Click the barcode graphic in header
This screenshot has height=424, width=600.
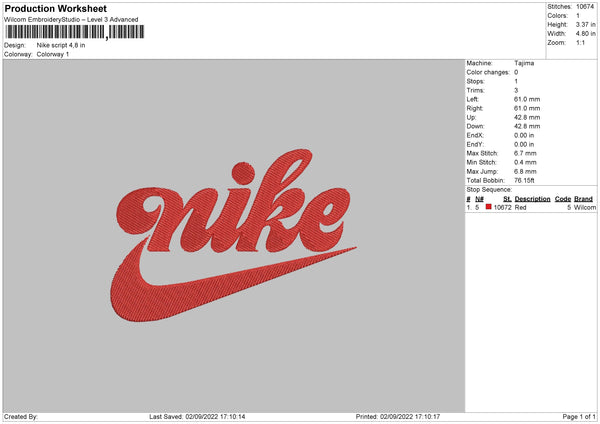click(x=75, y=32)
